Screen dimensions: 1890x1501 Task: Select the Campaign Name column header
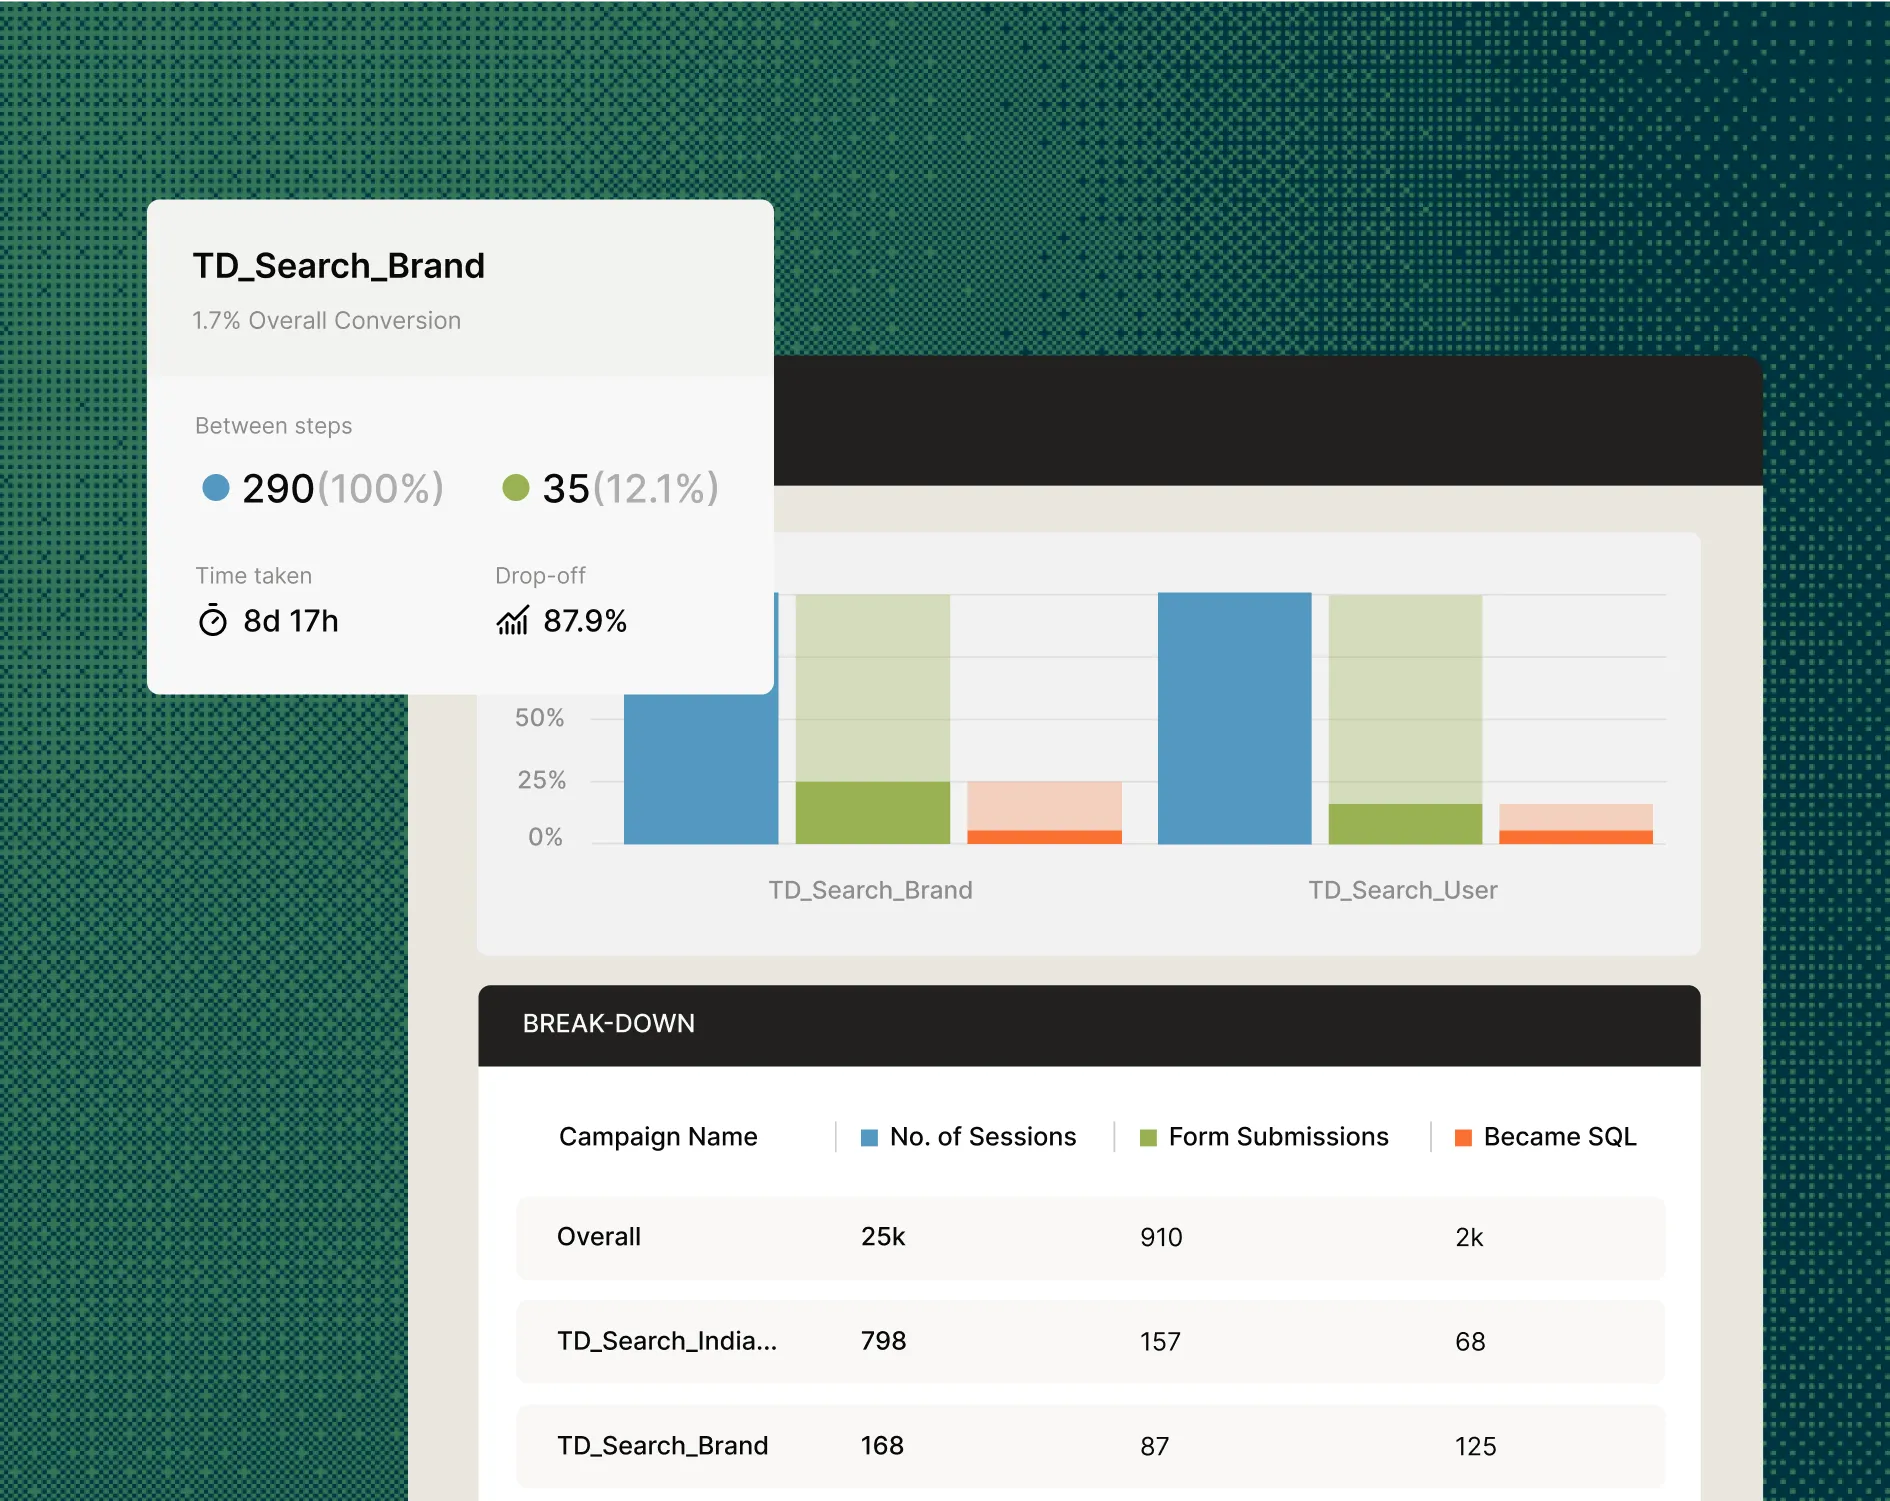pyautogui.click(x=657, y=1137)
